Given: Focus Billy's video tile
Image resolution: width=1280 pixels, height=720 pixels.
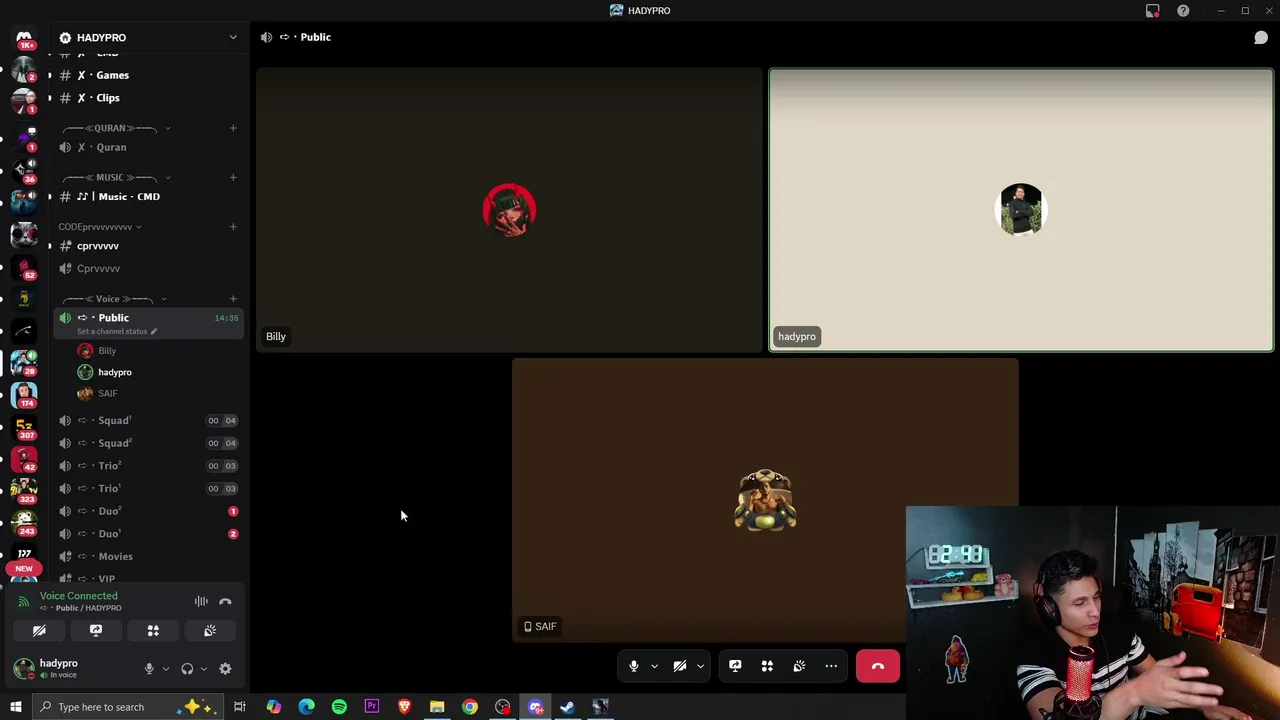Looking at the screenshot, I should click(x=509, y=210).
